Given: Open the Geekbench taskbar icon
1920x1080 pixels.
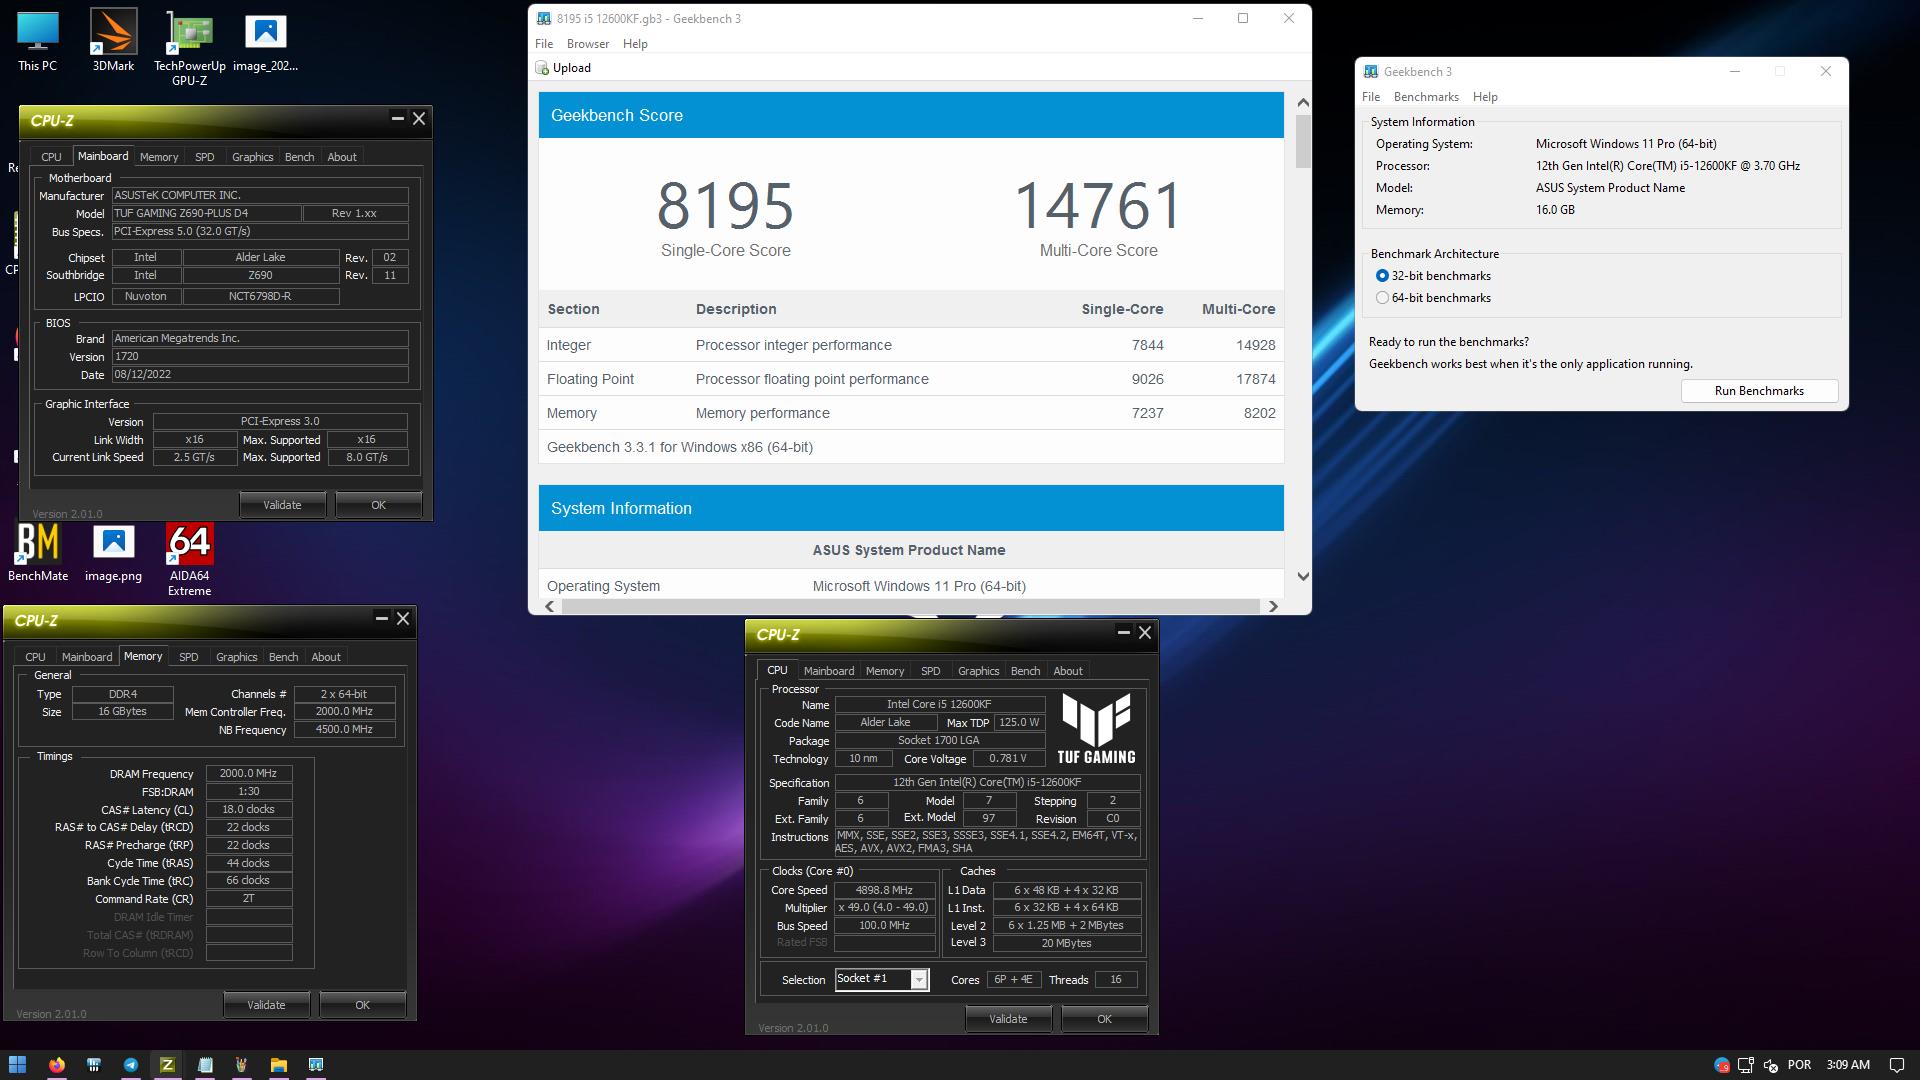Looking at the screenshot, I should 315,1064.
